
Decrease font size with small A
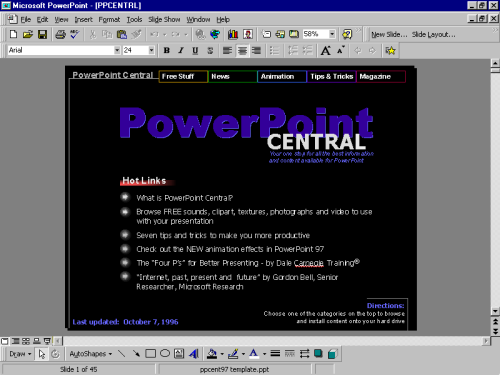click(x=340, y=50)
